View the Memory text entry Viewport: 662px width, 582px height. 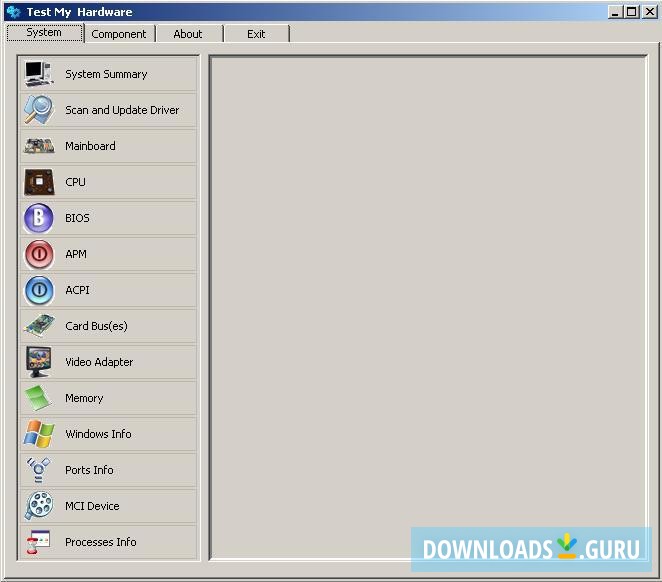(x=84, y=398)
